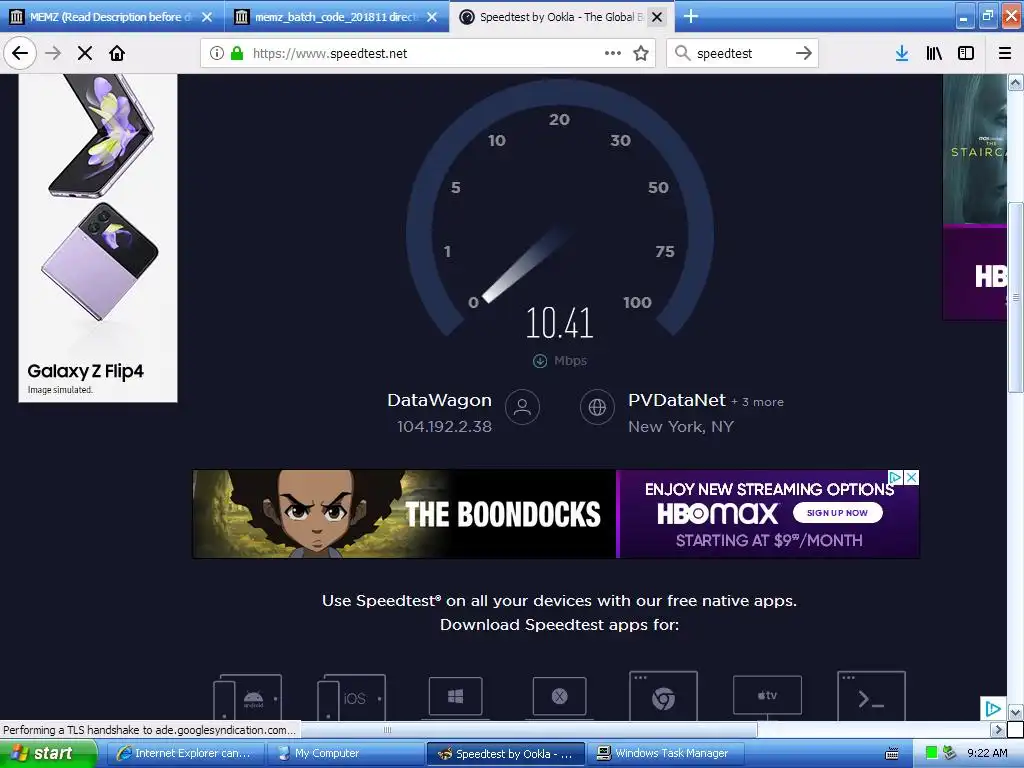Open the library bookmarks icon
1024x768 pixels.
tap(934, 53)
